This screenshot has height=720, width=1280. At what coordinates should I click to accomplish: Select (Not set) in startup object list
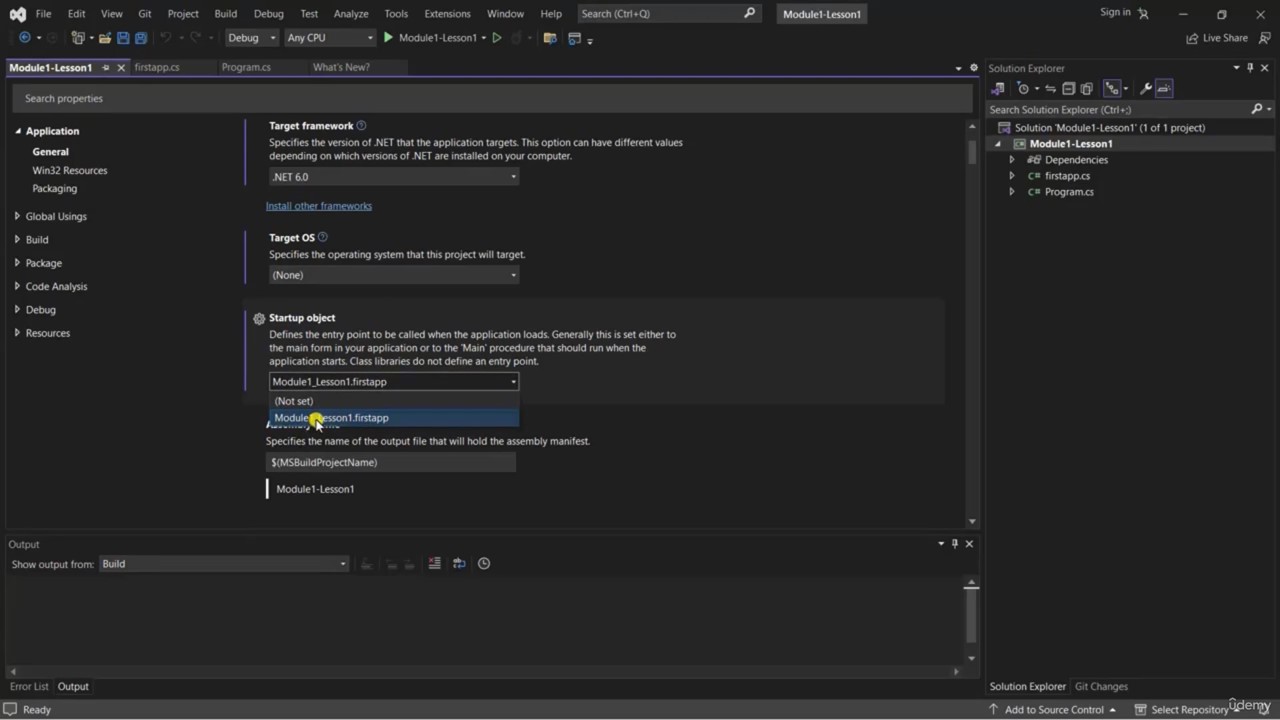(394, 401)
